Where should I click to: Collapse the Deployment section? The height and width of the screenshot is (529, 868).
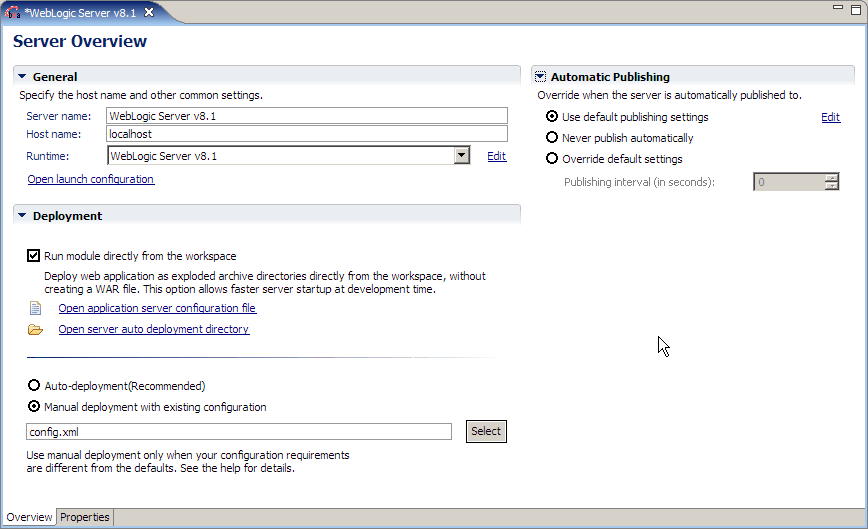pyautogui.click(x=22, y=215)
